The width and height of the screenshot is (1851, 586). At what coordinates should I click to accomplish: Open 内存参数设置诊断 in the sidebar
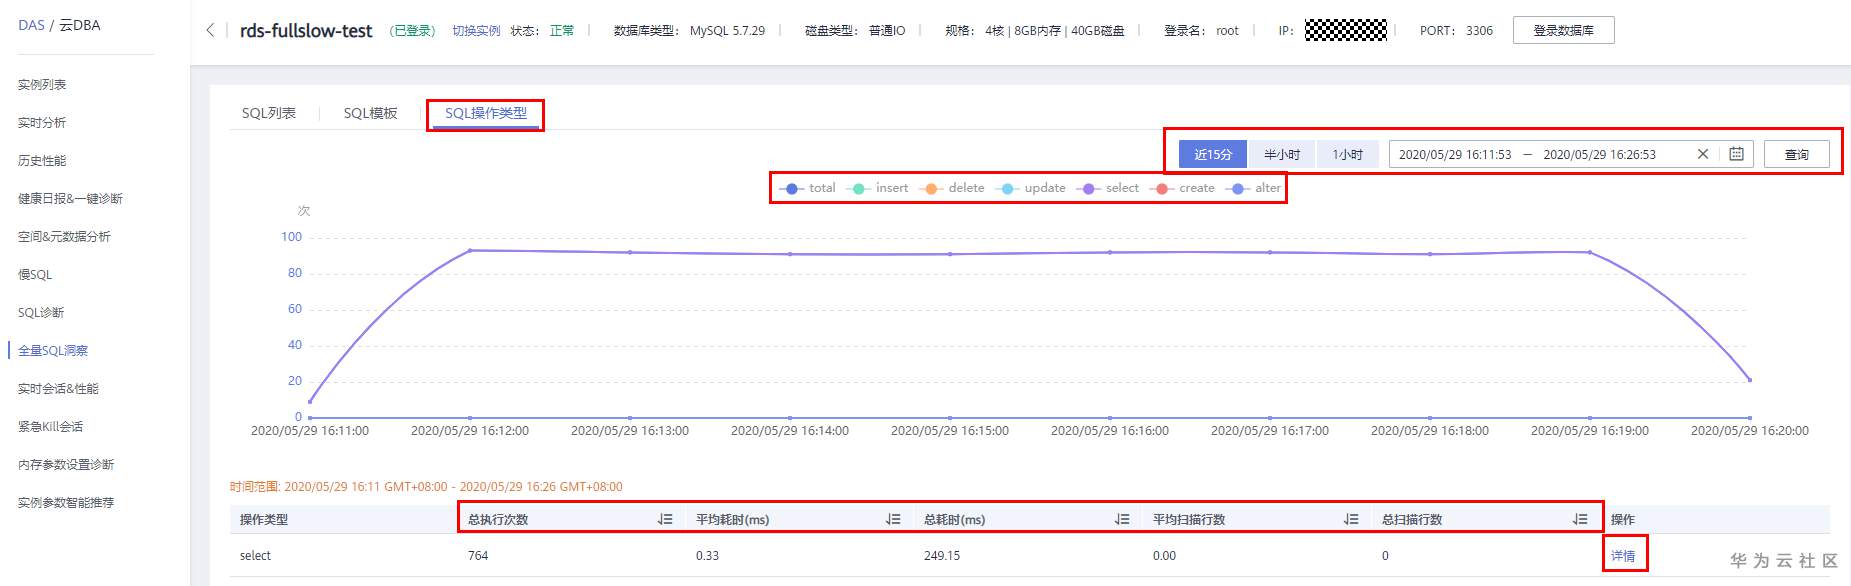tap(66, 465)
